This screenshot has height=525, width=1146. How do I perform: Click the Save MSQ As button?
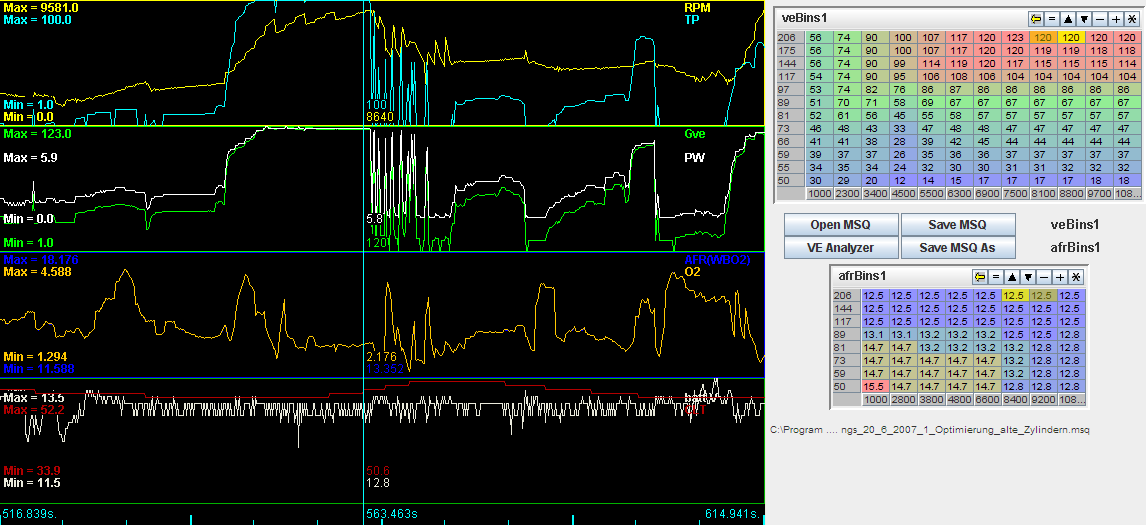(957, 248)
